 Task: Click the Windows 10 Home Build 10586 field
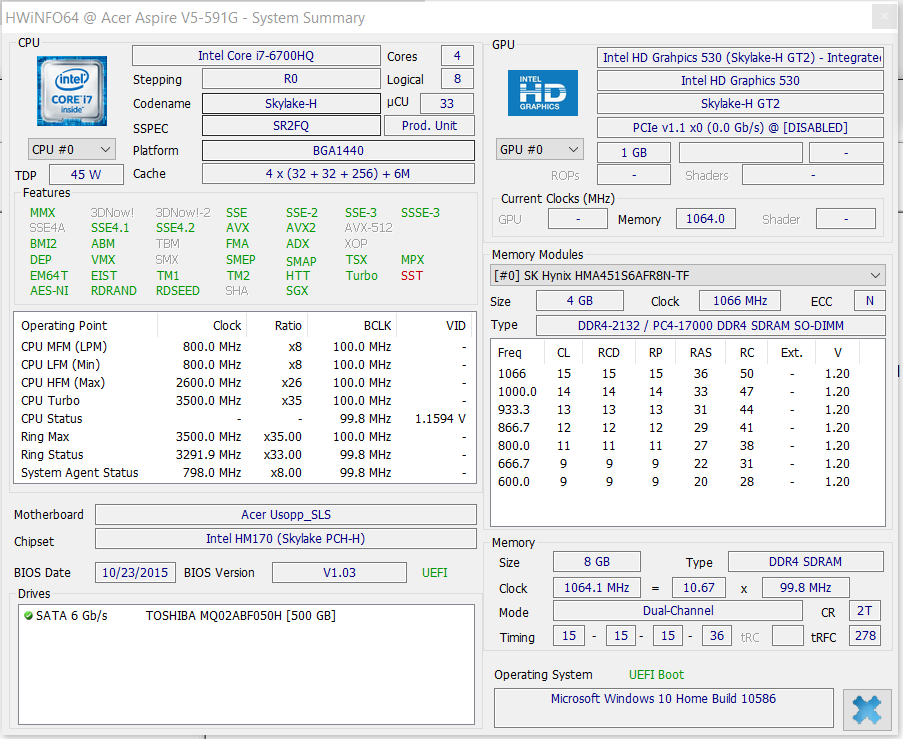[x=663, y=707]
